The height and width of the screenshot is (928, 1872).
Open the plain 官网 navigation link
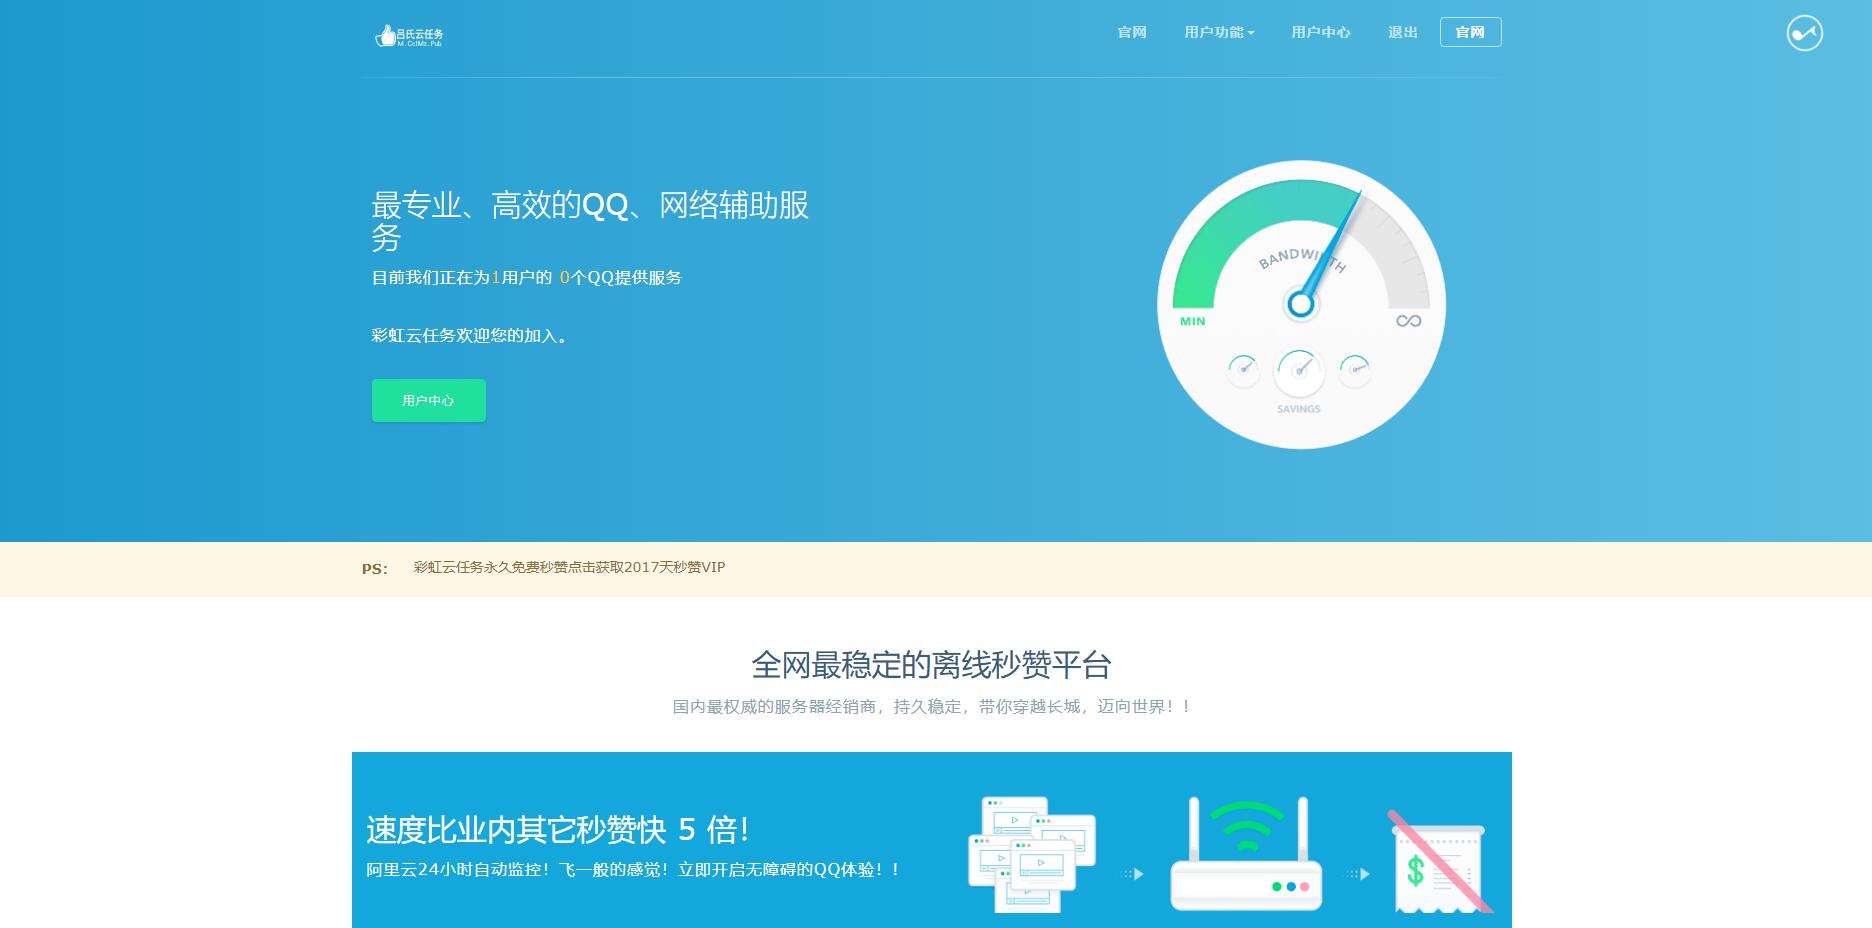pyautogui.click(x=1131, y=33)
